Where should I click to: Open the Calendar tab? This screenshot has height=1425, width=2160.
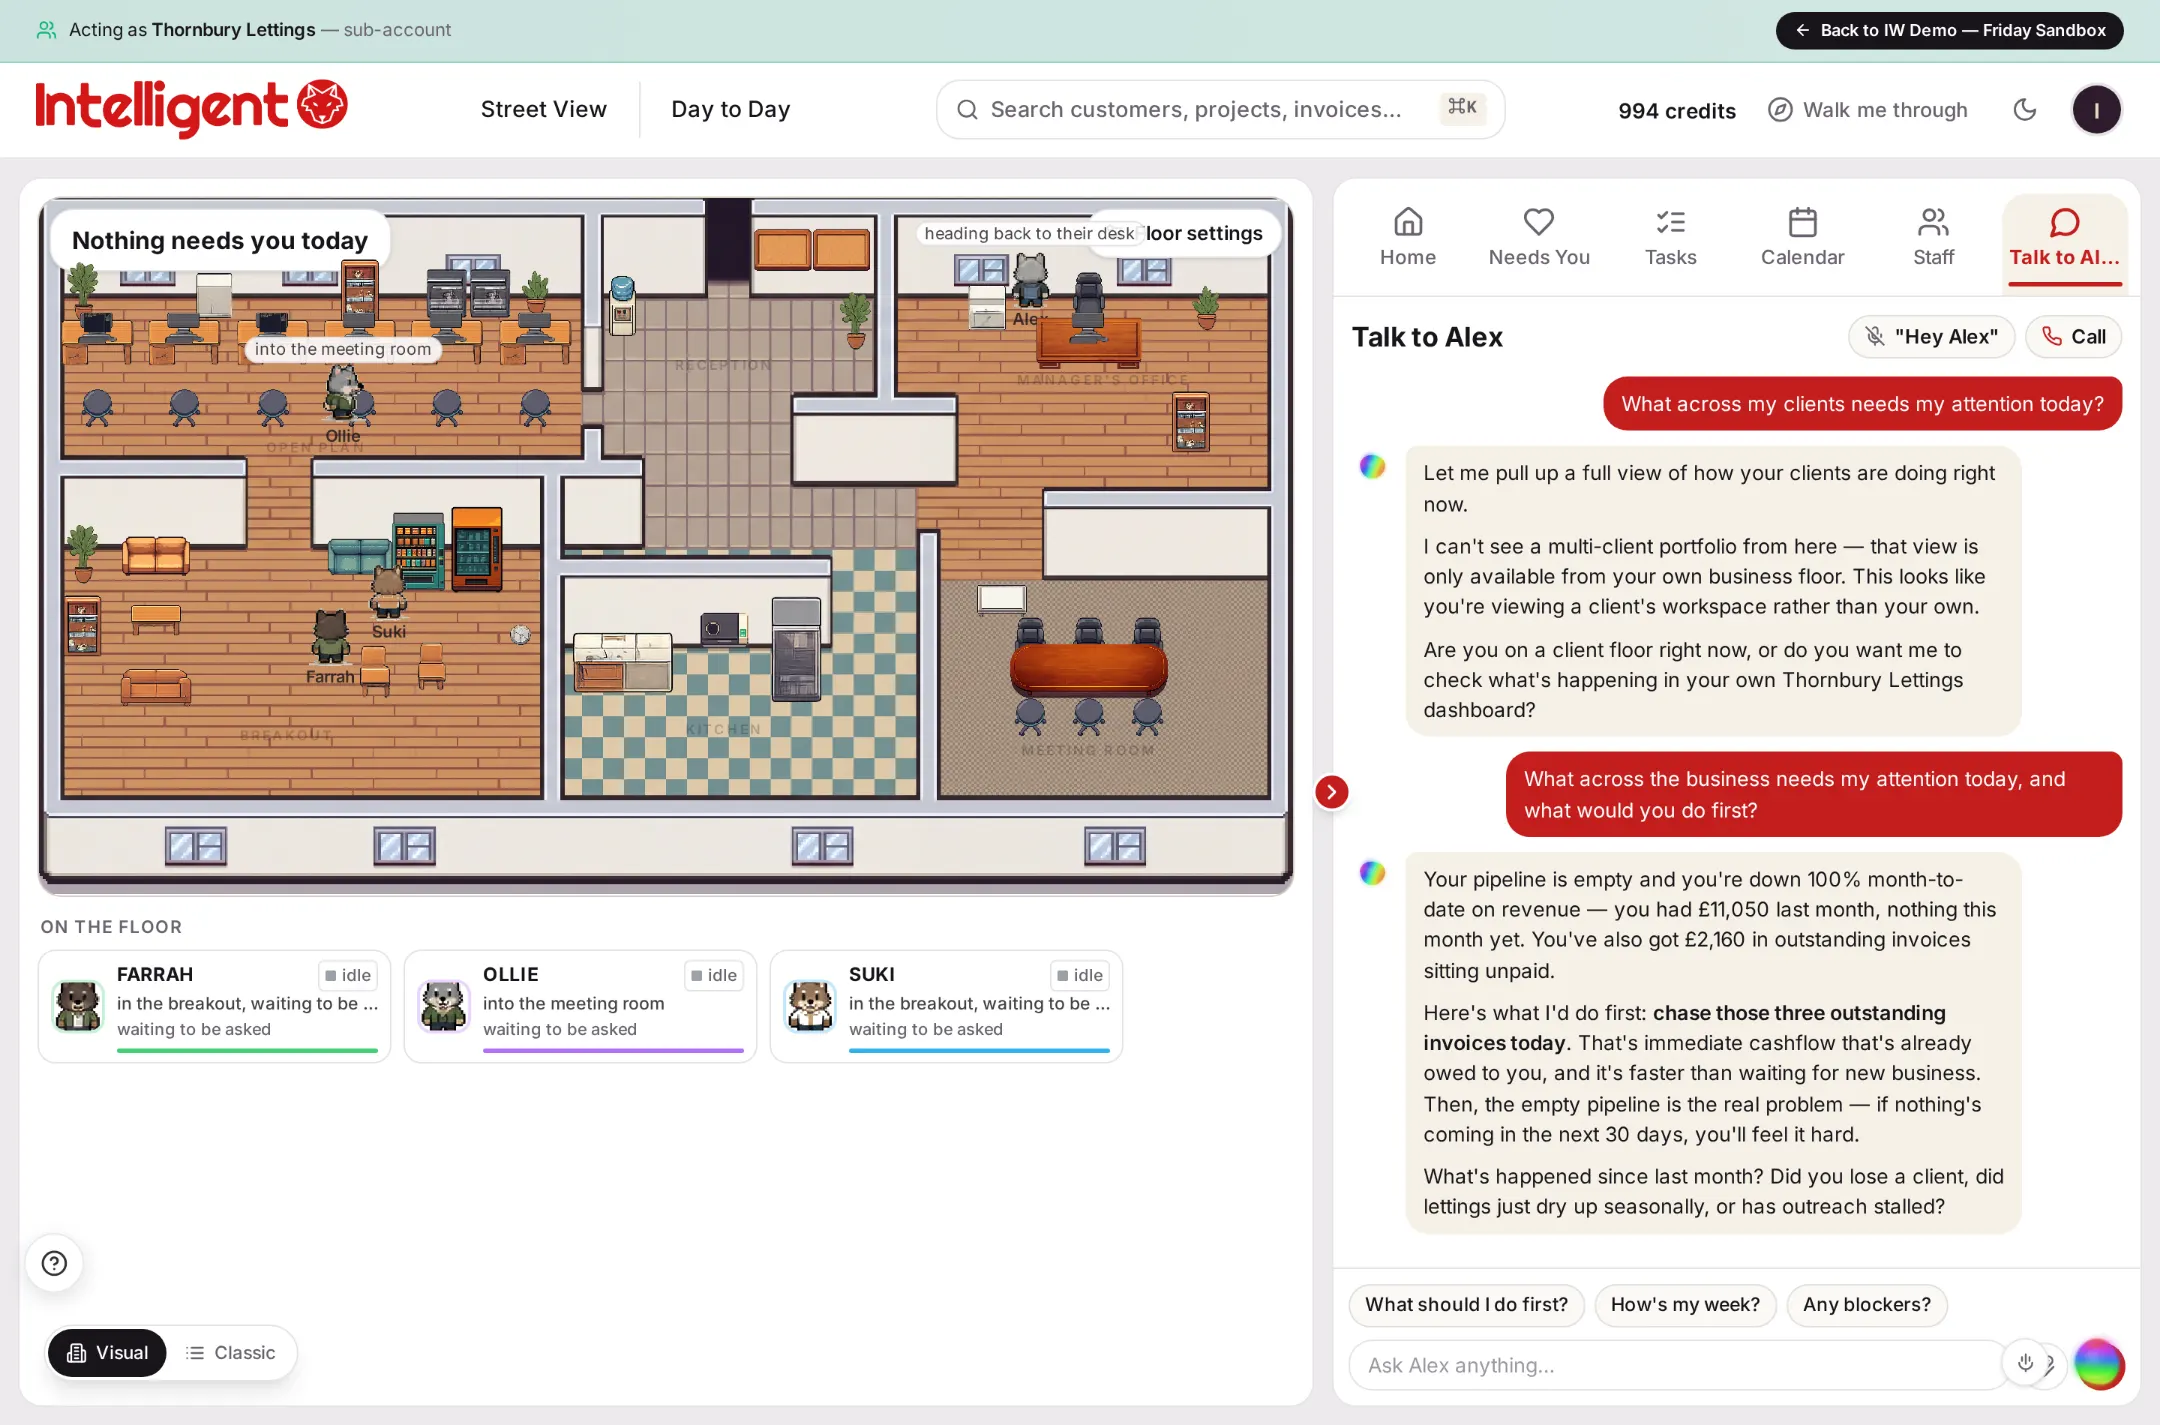(1802, 238)
